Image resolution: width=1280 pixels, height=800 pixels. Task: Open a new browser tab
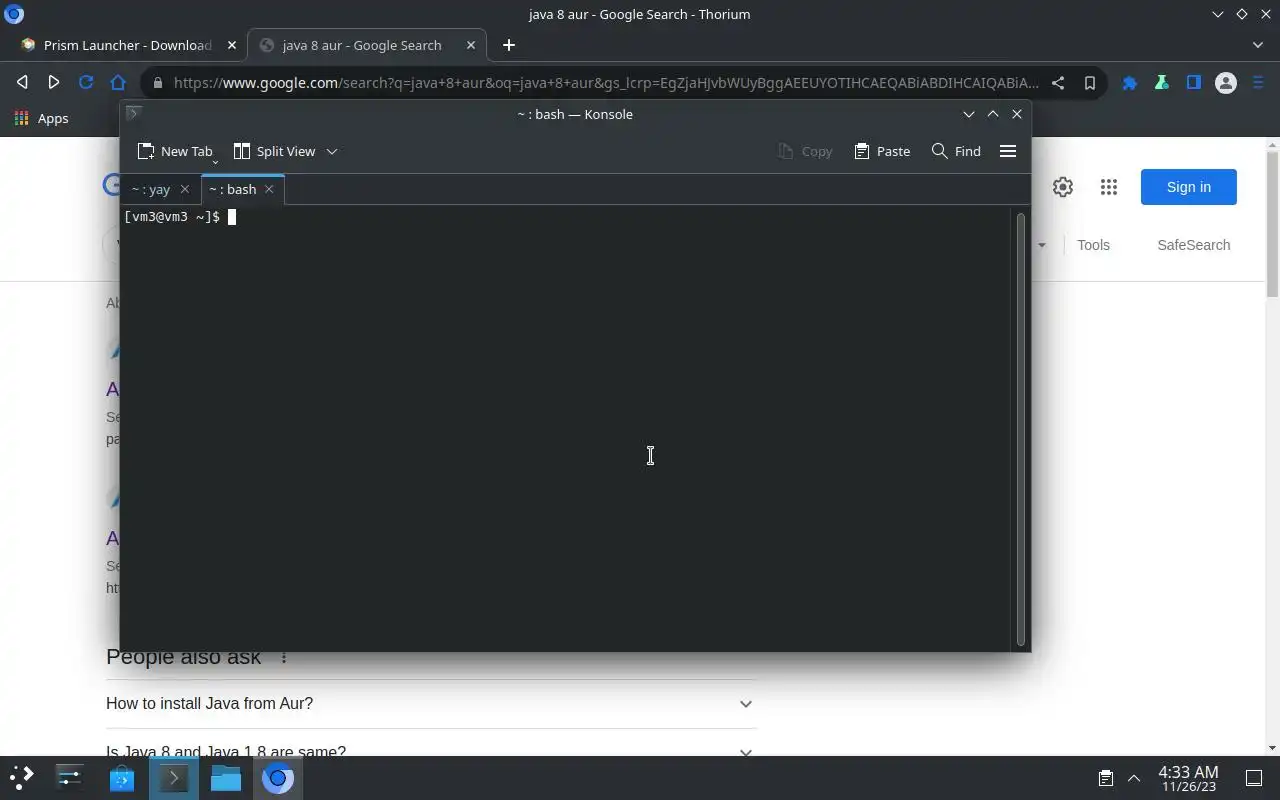coord(509,45)
